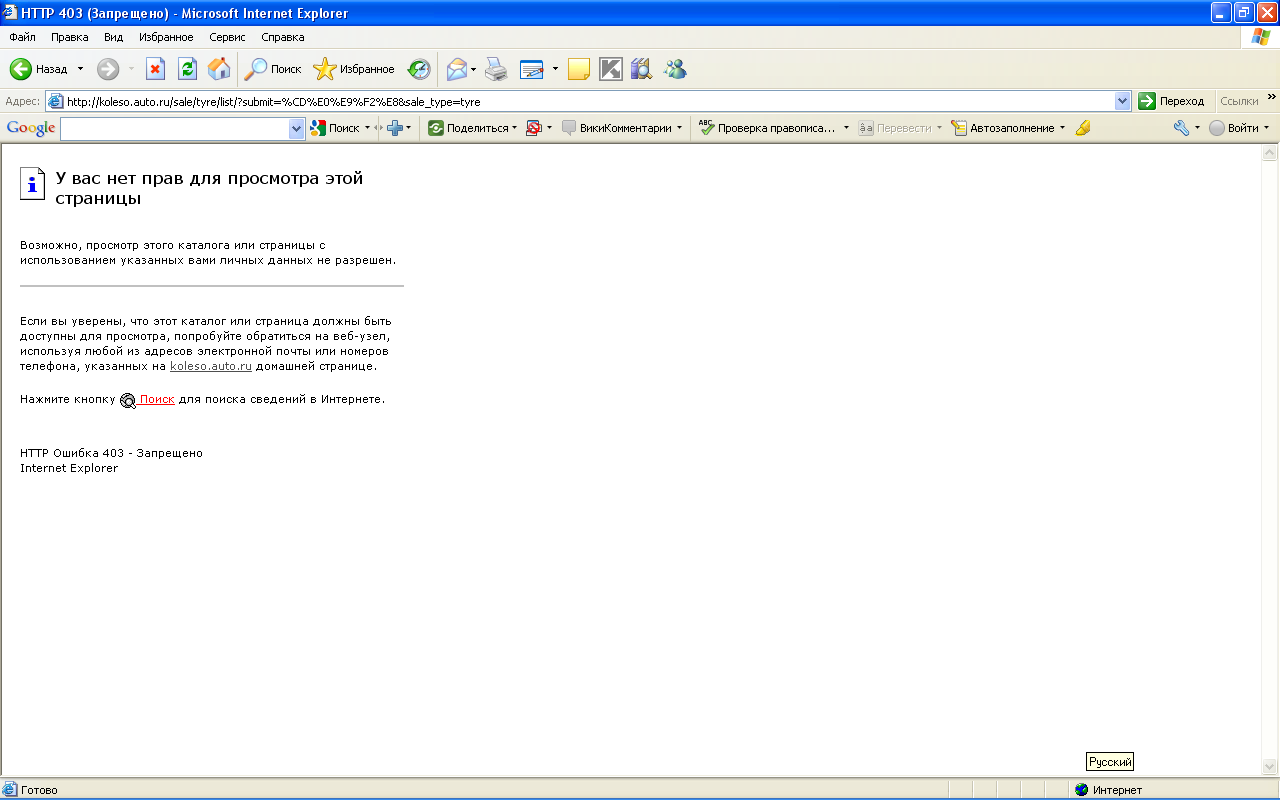The image size is (1280, 800).
Task: Click the Избранное star button
Action: tap(354, 69)
